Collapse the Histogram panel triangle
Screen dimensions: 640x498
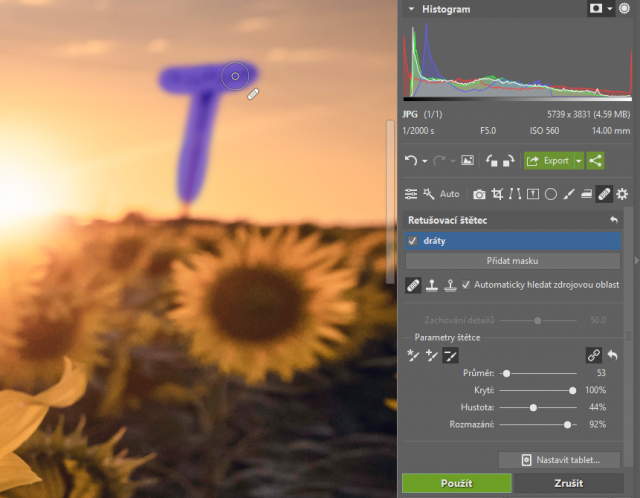[x=411, y=9]
